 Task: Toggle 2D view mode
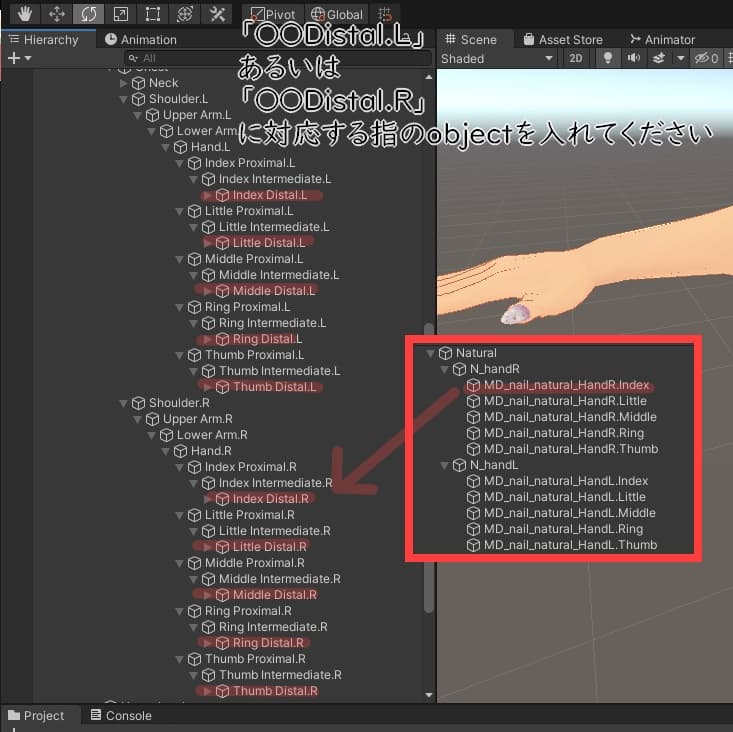[576, 58]
